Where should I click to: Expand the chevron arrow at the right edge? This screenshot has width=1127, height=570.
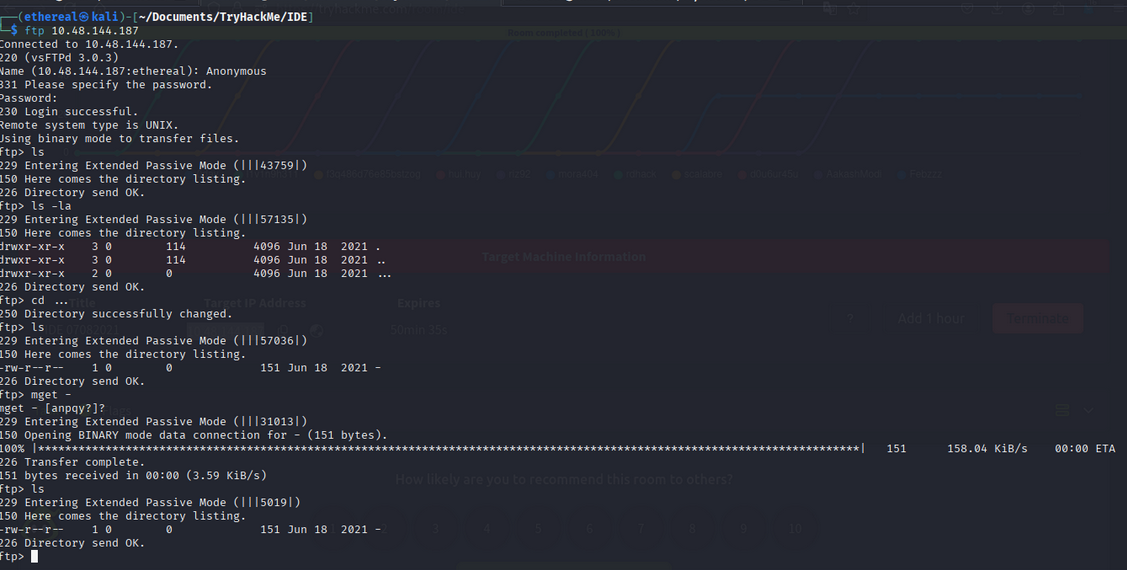coord(1088,410)
